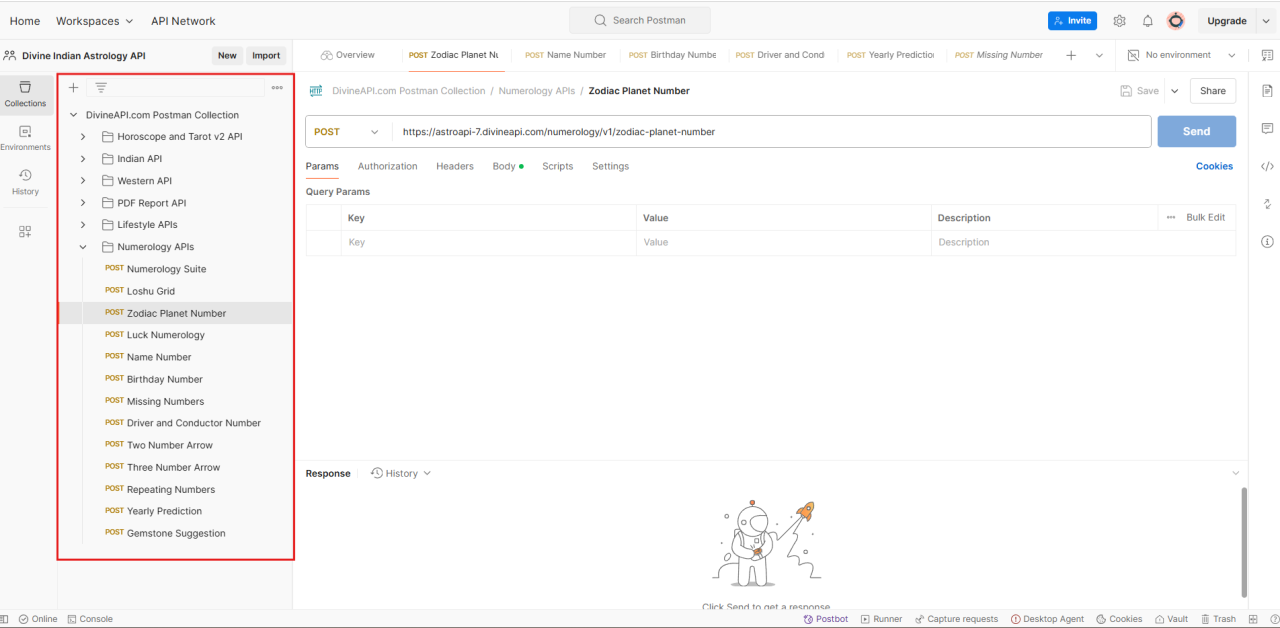Open the Upgrade dropdown arrow
Viewport: 1280px width, 628px height.
(1267, 21)
